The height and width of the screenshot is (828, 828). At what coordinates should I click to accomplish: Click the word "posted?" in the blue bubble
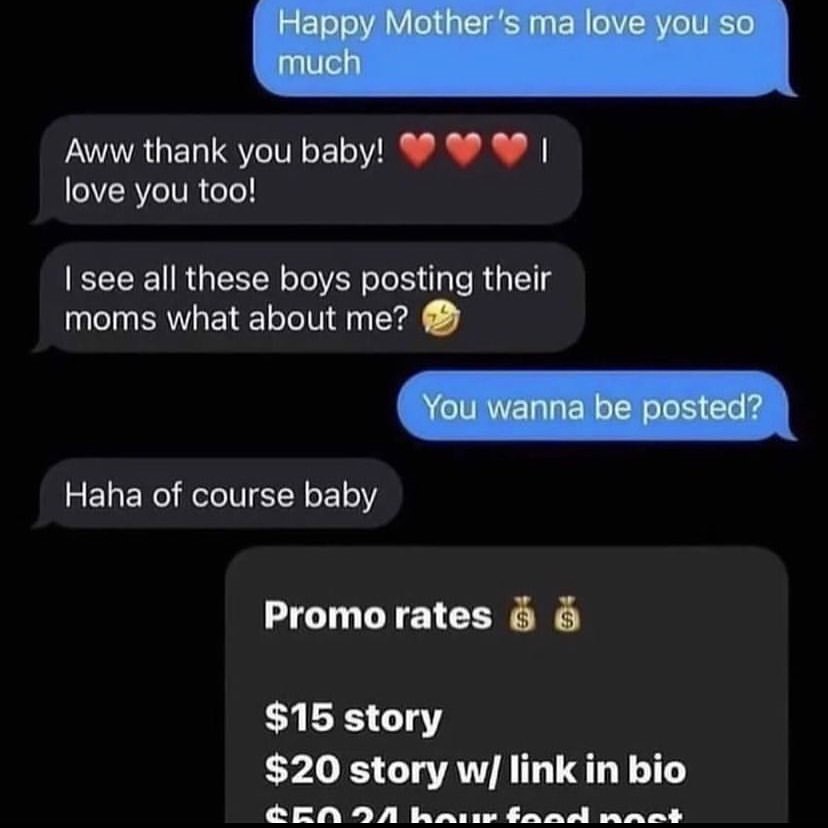click(x=702, y=408)
